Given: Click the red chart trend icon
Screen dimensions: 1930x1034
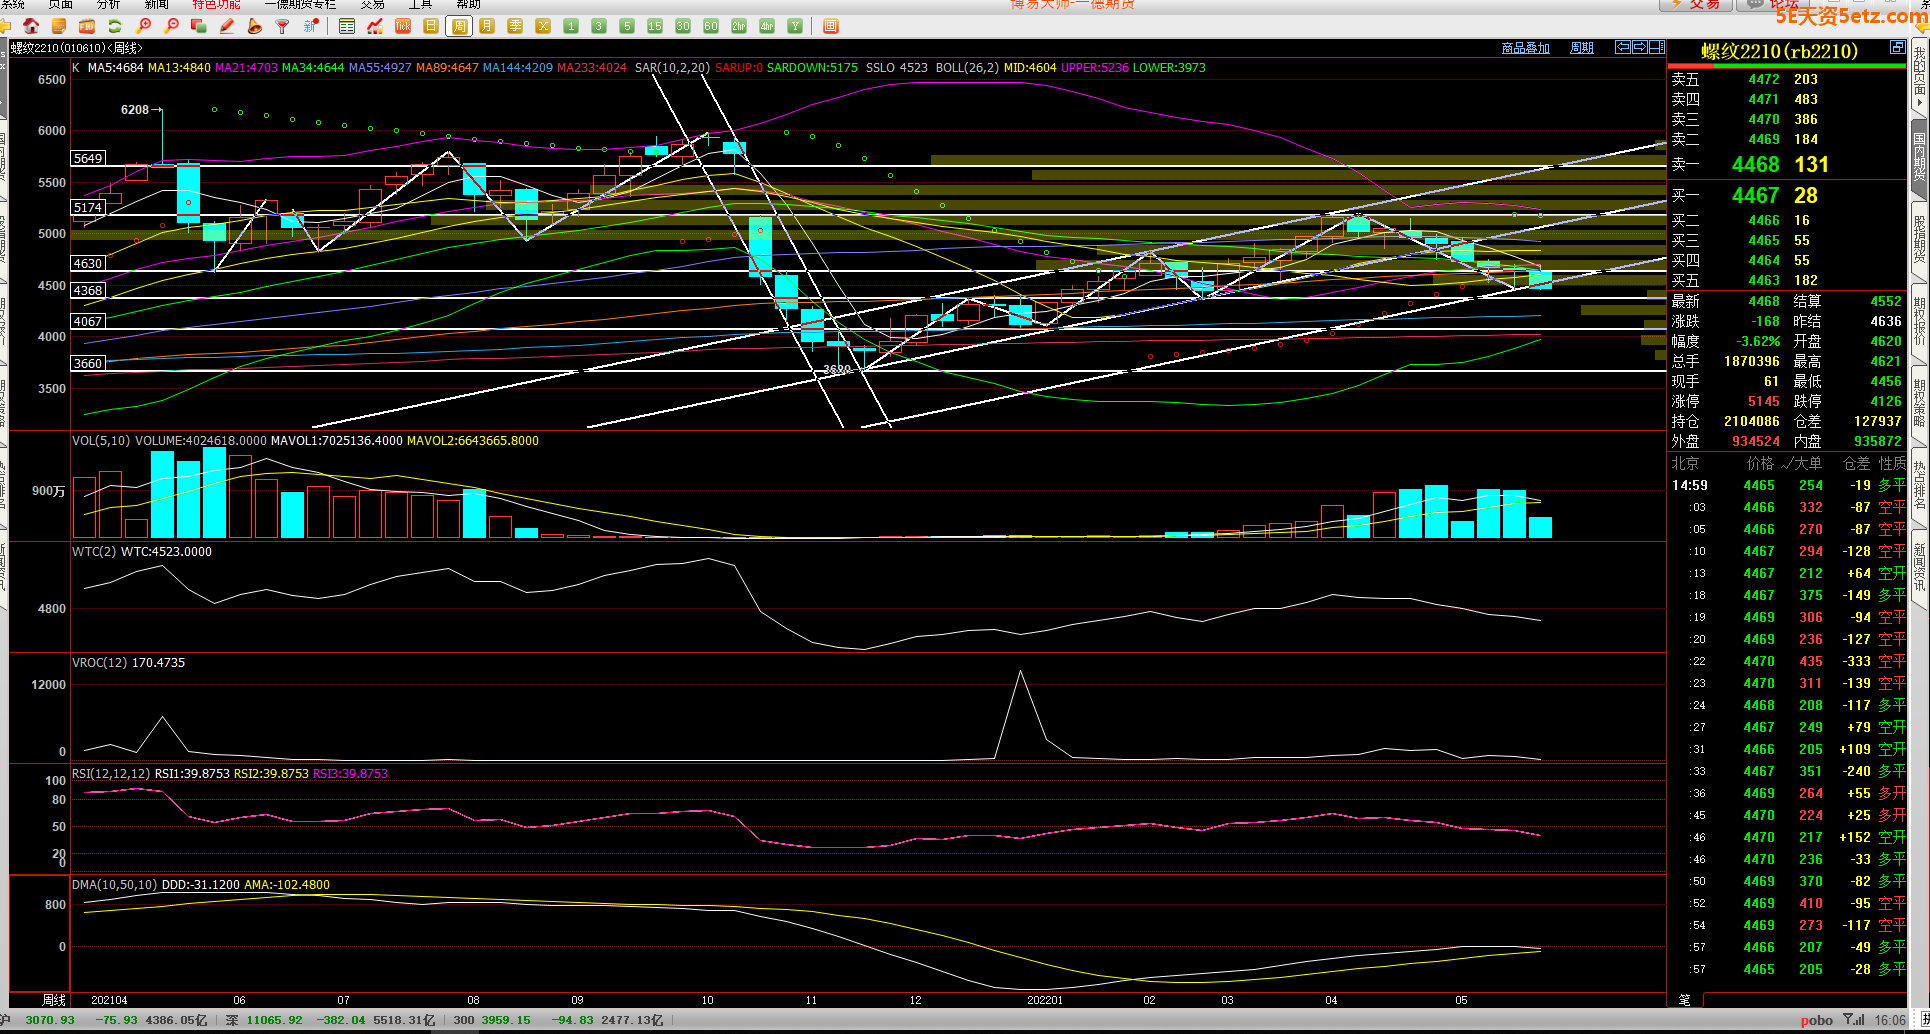Looking at the screenshot, I should [375, 26].
